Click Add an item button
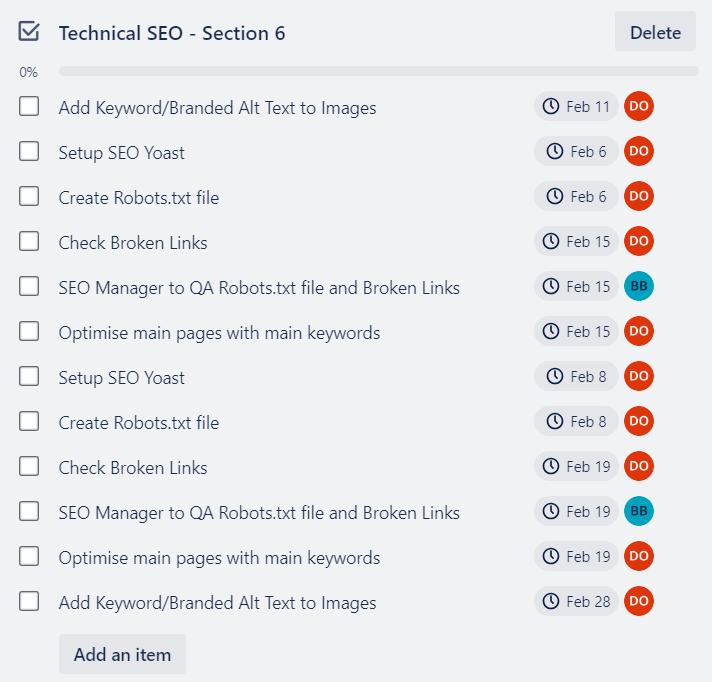This screenshot has width=712, height=682. (122, 655)
